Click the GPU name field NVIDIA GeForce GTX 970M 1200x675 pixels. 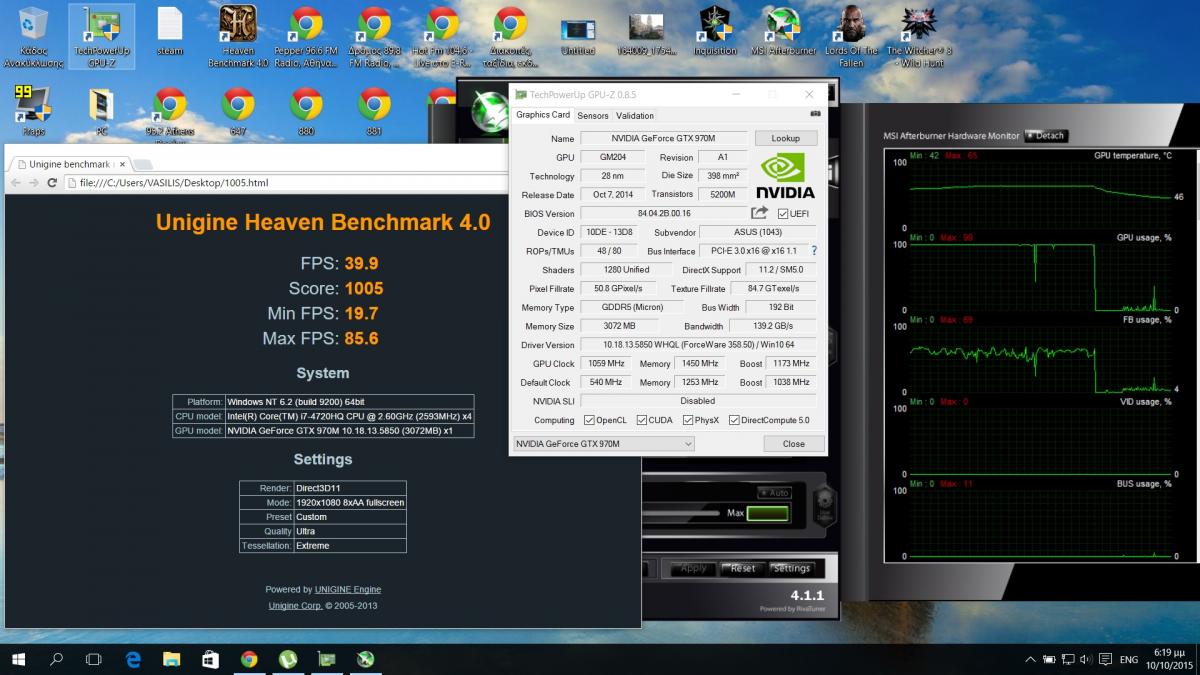[664, 138]
